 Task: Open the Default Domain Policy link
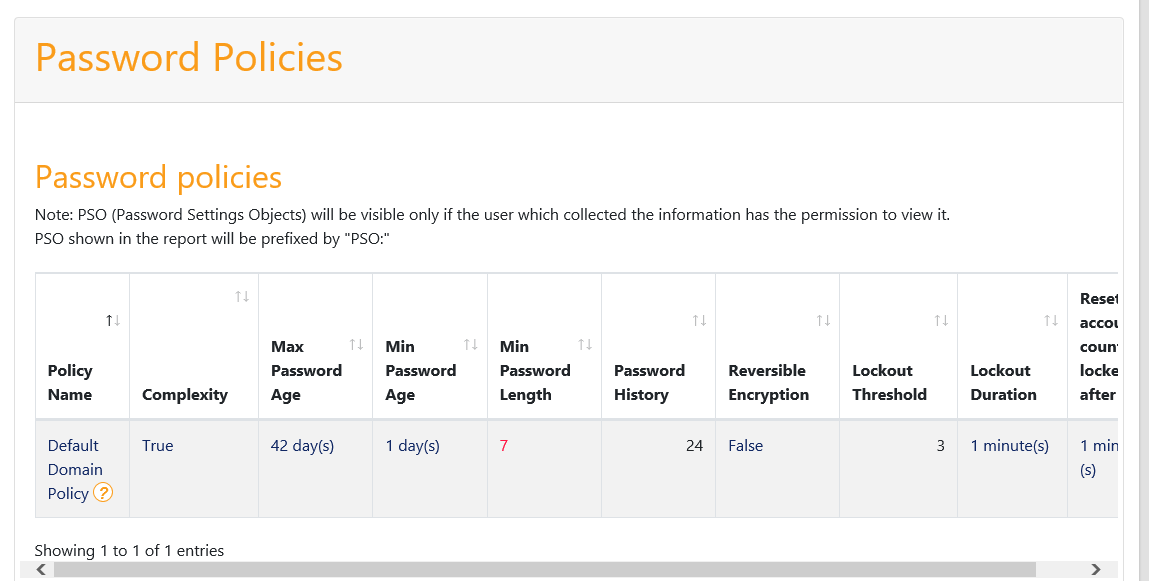75,470
